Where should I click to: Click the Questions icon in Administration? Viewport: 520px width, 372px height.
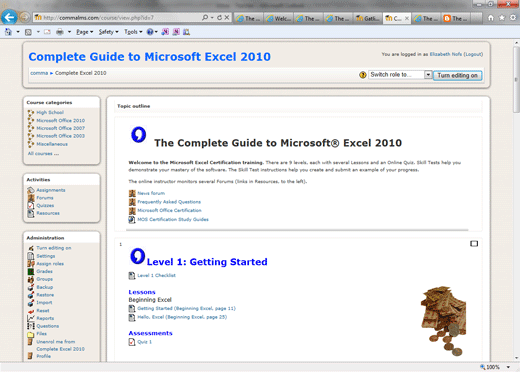(x=31, y=326)
